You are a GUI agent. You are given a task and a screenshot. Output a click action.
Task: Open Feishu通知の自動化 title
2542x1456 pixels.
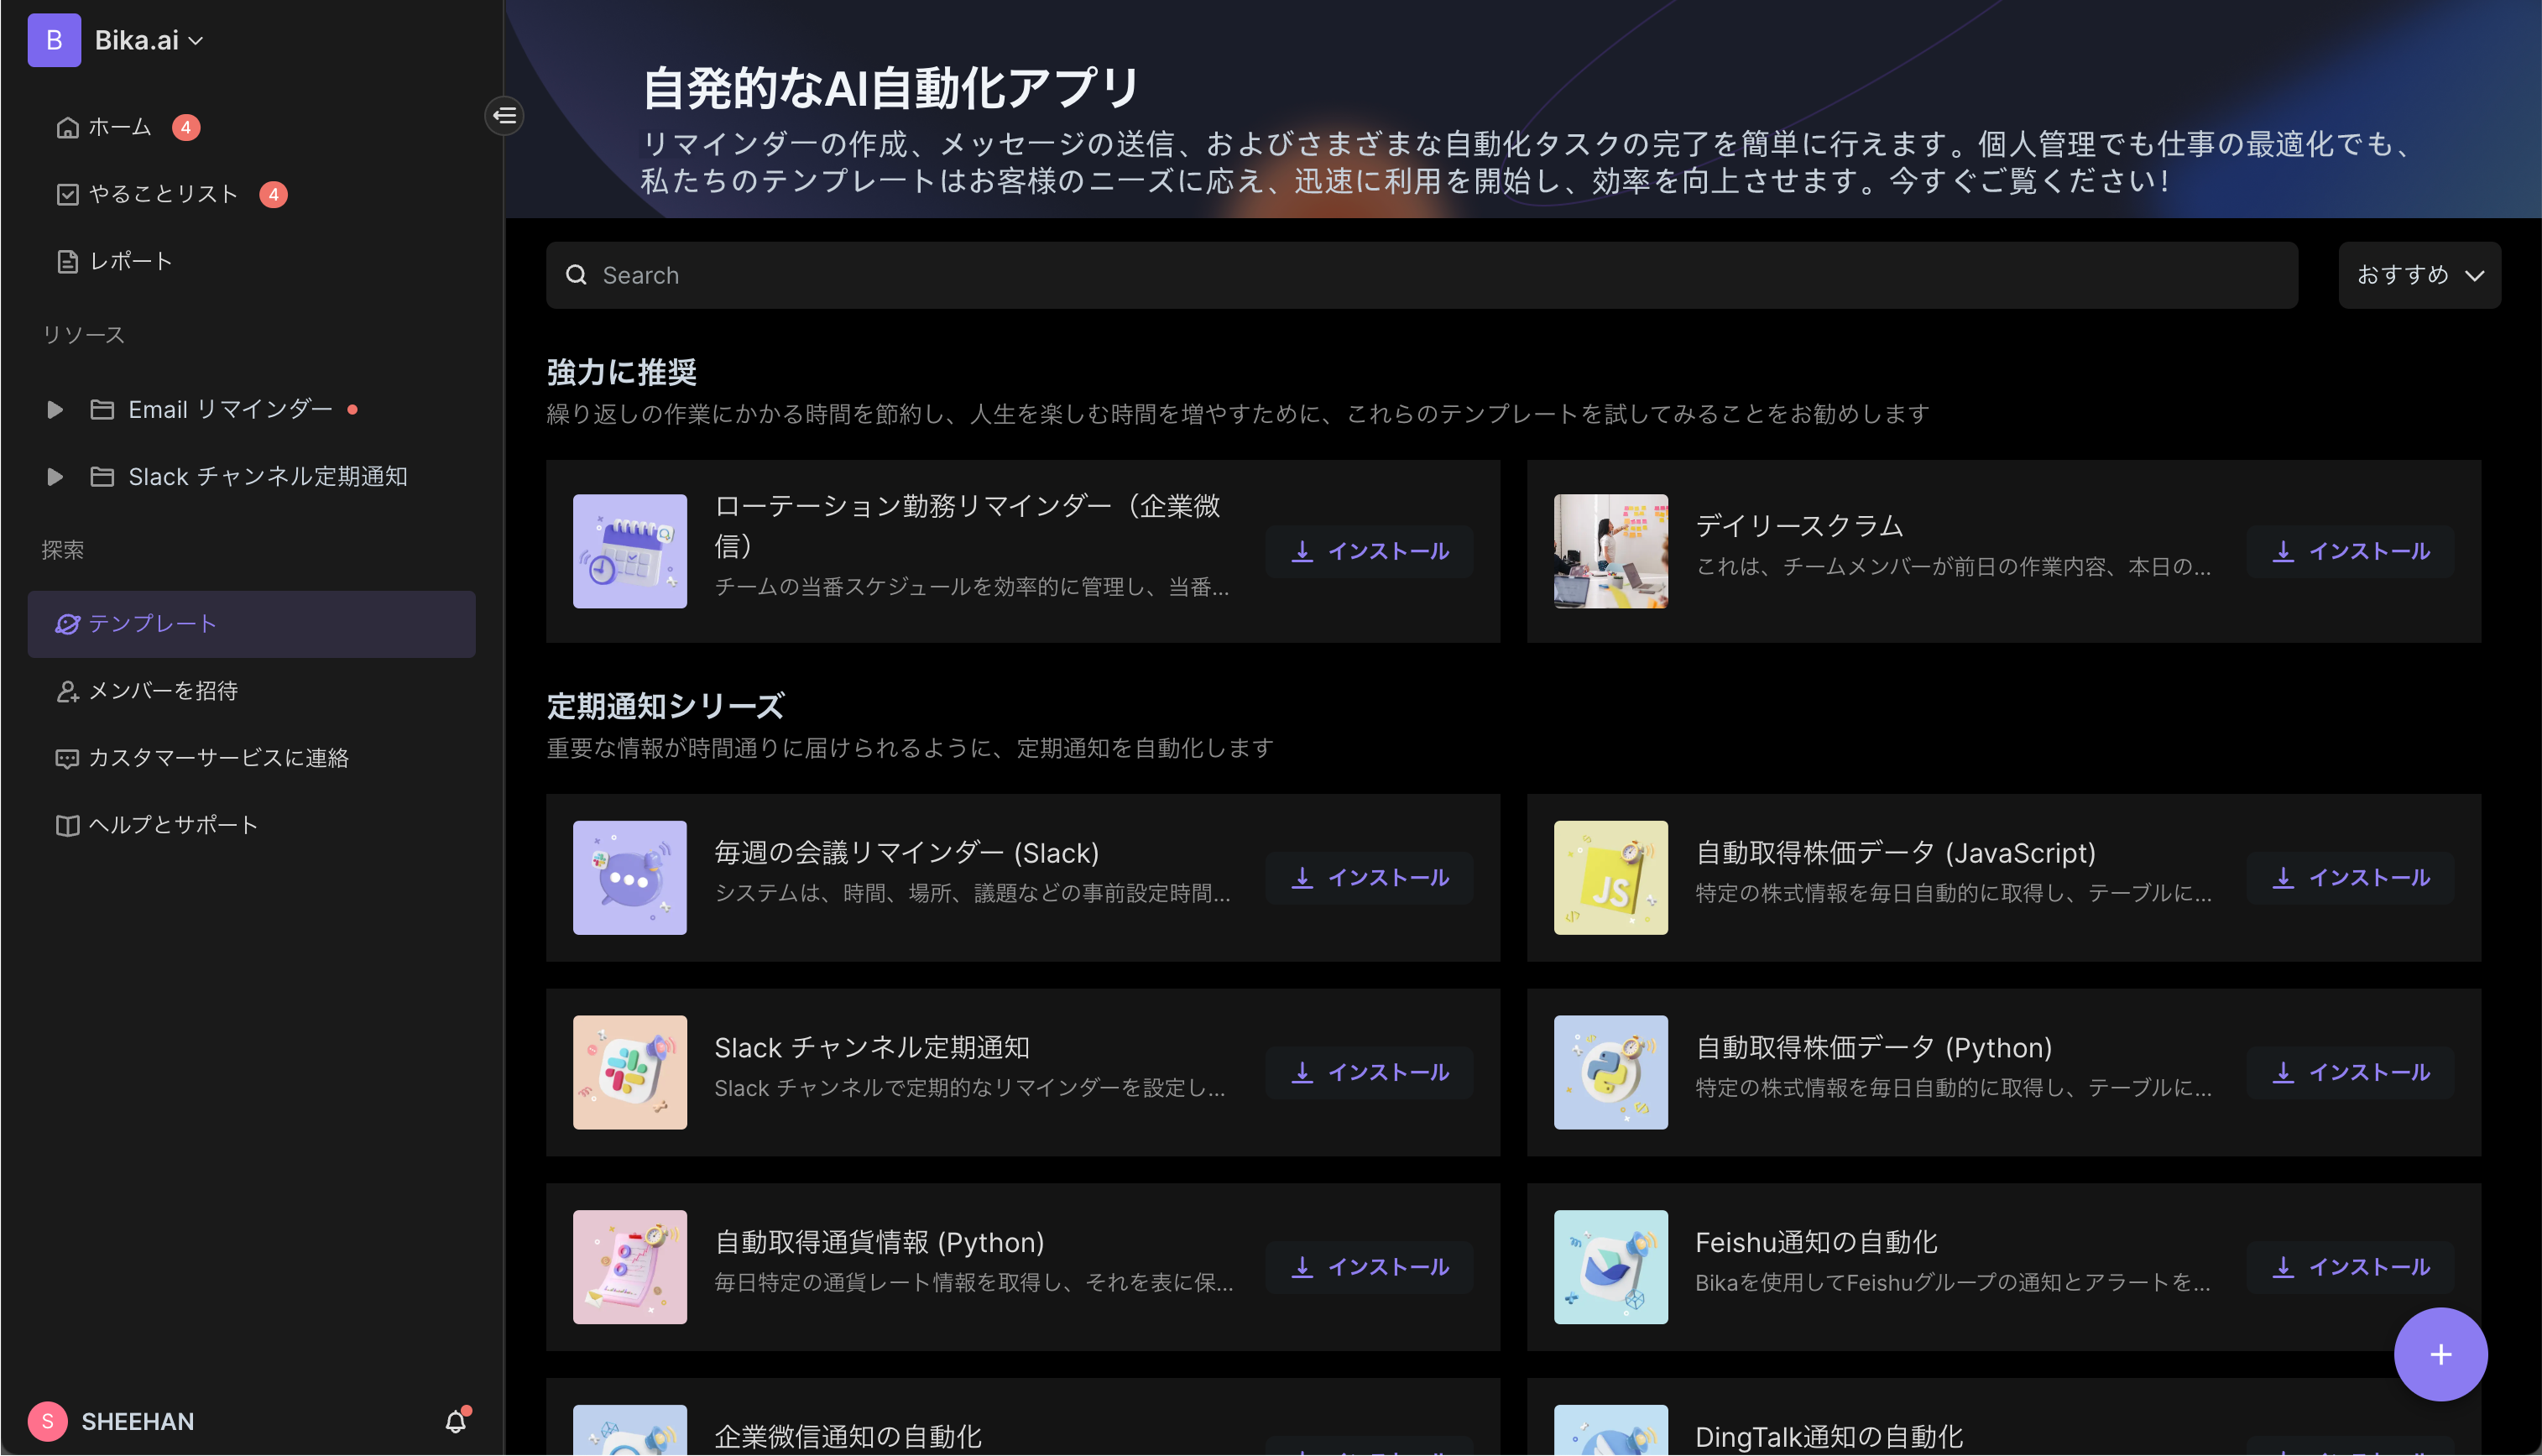pyautogui.click(x=1816, y=1243)
